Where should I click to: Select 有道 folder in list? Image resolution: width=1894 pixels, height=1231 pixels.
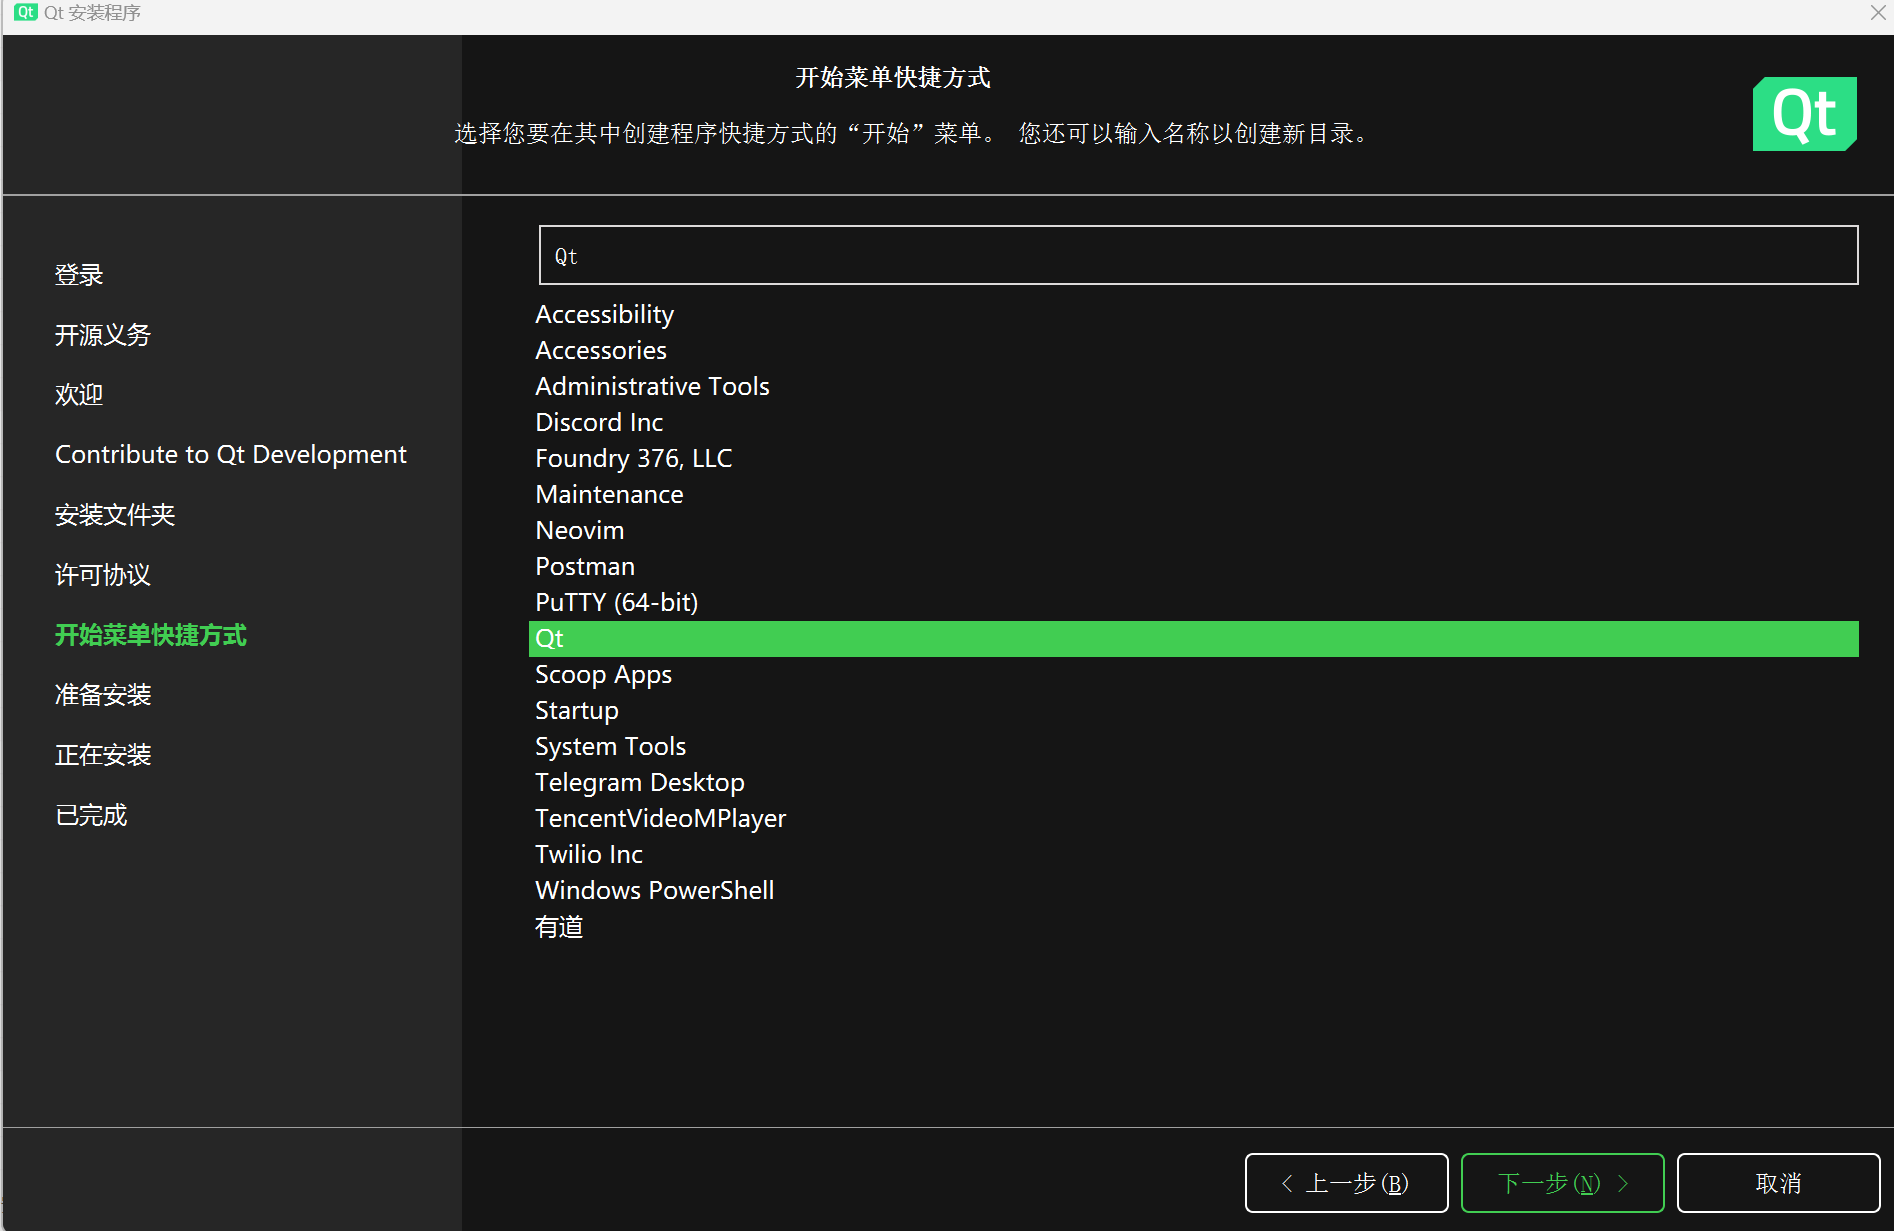click(1193, 927)
